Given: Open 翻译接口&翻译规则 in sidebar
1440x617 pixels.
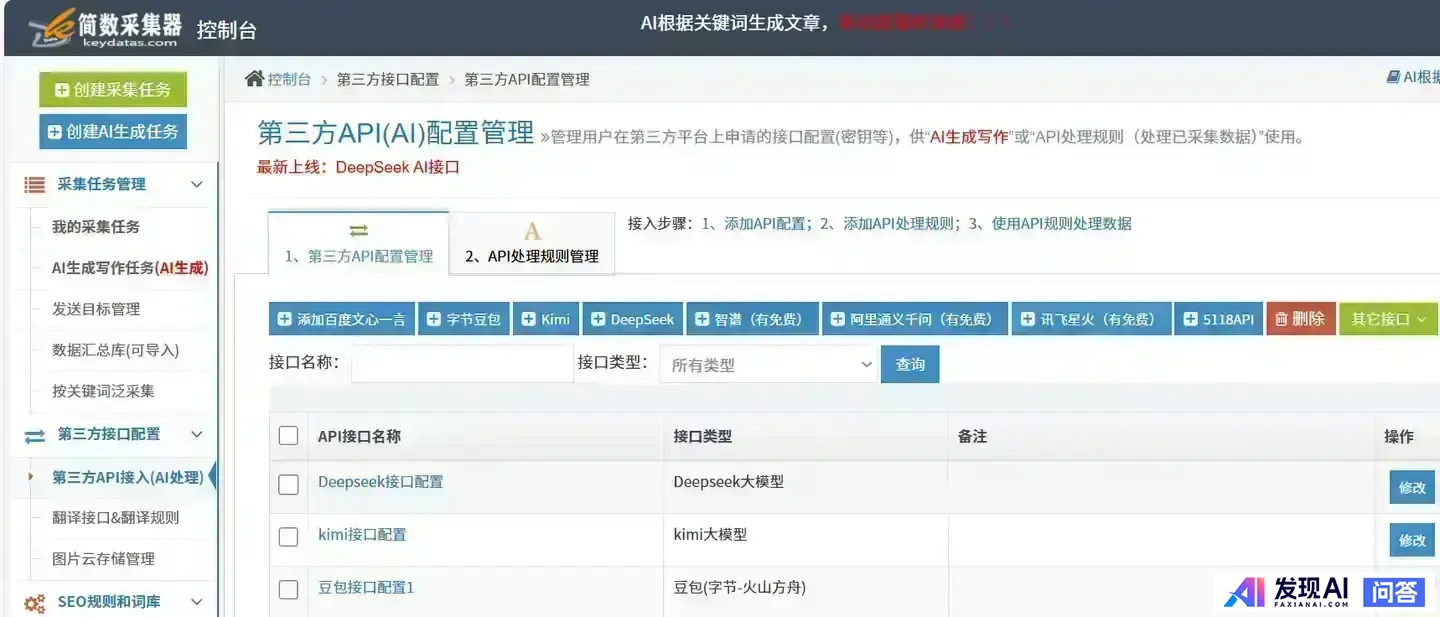Looking at the screenshot, I should pyautogui.click(x=115, y=518).
